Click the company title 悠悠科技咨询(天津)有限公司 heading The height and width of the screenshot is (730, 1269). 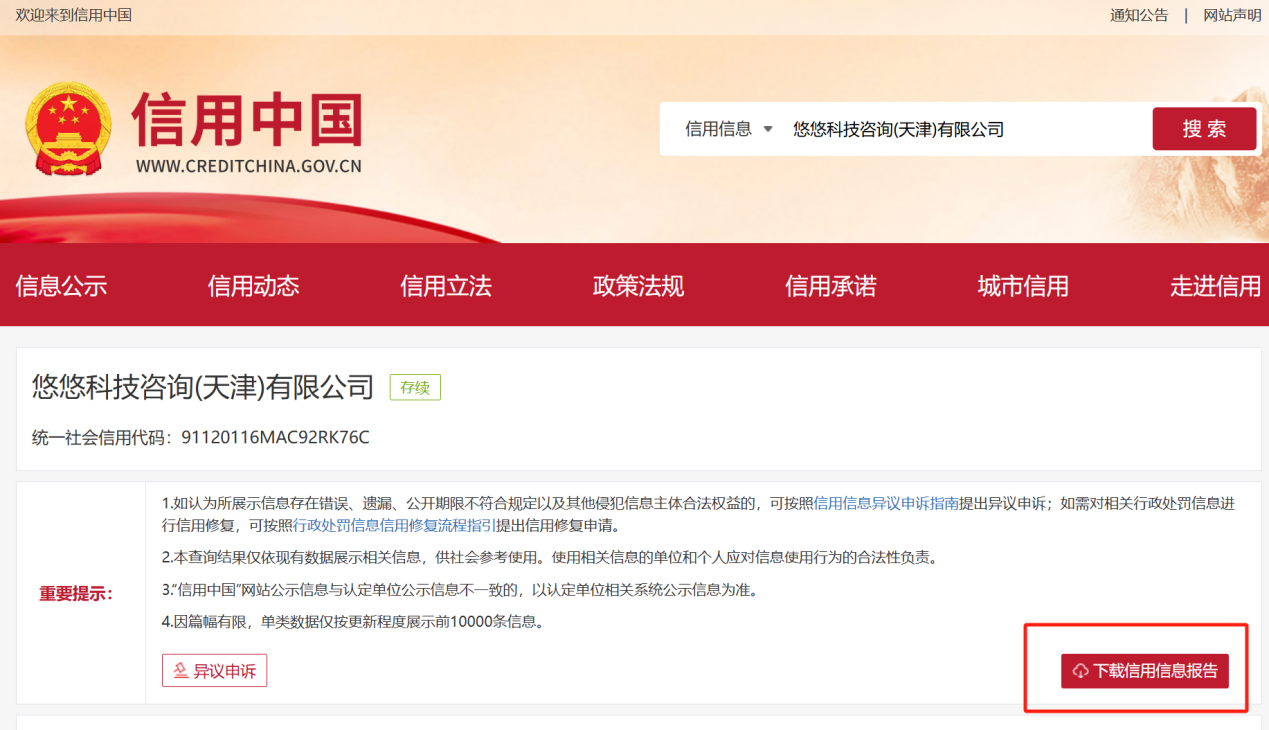click(203, 387)
